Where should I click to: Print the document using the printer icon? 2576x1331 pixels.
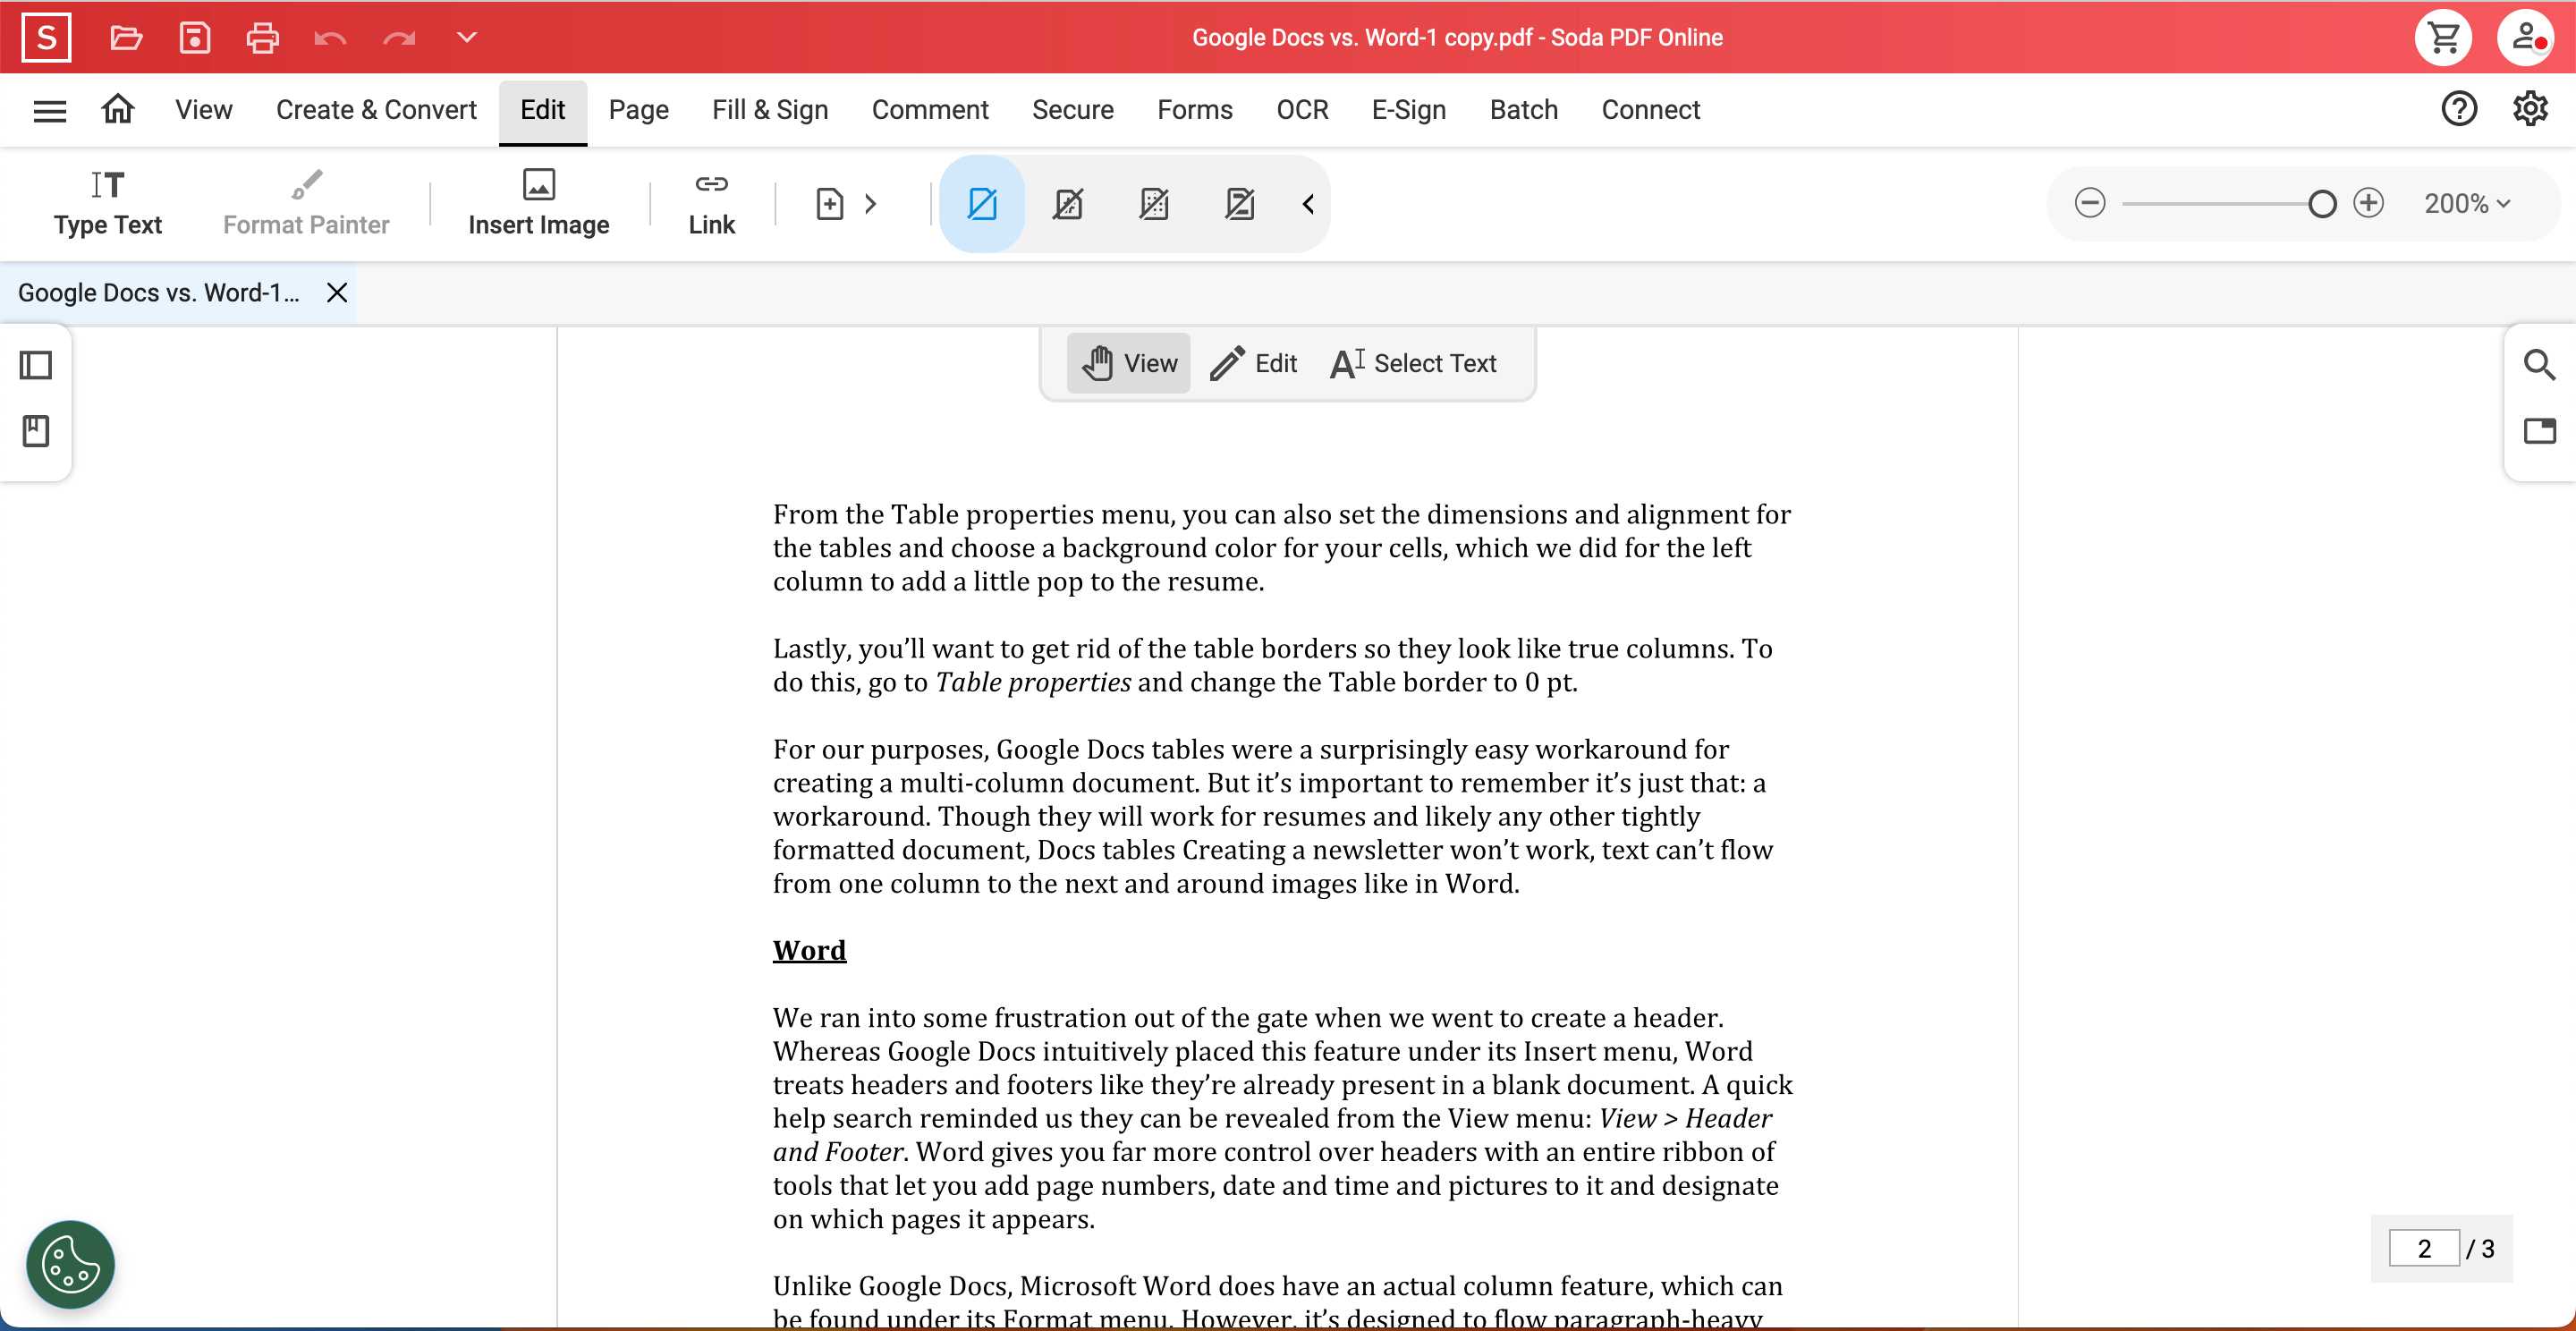pos(262,38)
